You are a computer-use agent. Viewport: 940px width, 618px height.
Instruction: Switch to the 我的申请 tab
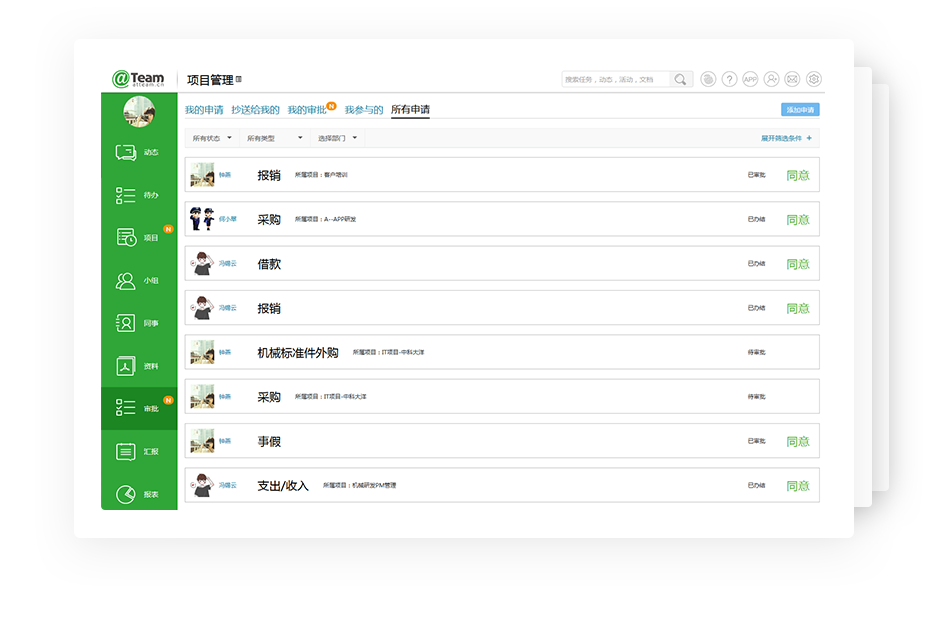[204, 110]
